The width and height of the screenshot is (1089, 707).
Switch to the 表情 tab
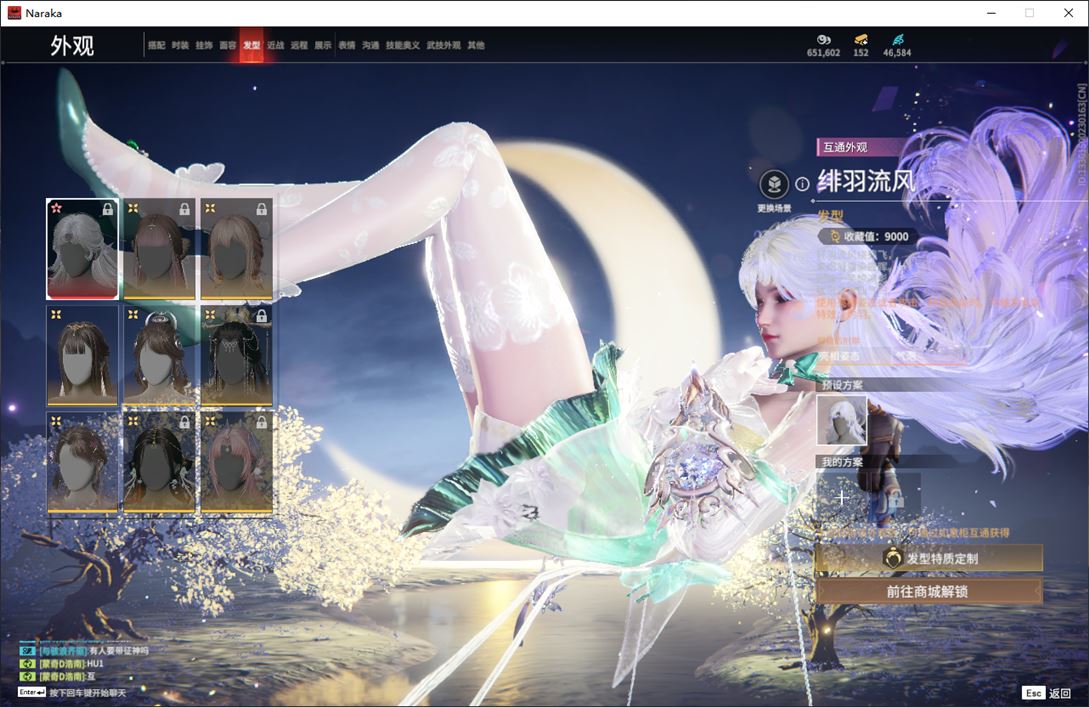tap(347, 45)
